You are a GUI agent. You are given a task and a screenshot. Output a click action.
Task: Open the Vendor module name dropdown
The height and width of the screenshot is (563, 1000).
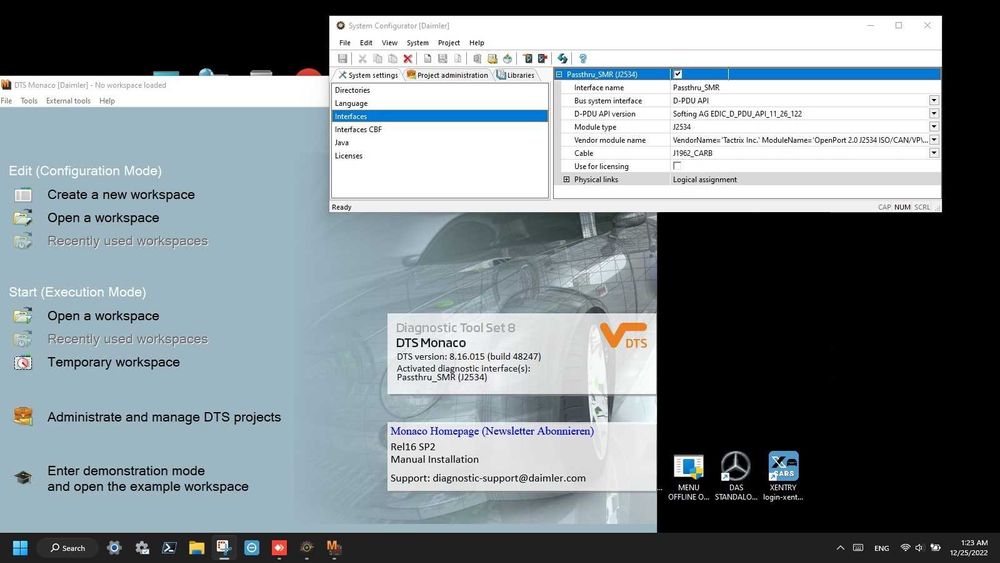934,140
